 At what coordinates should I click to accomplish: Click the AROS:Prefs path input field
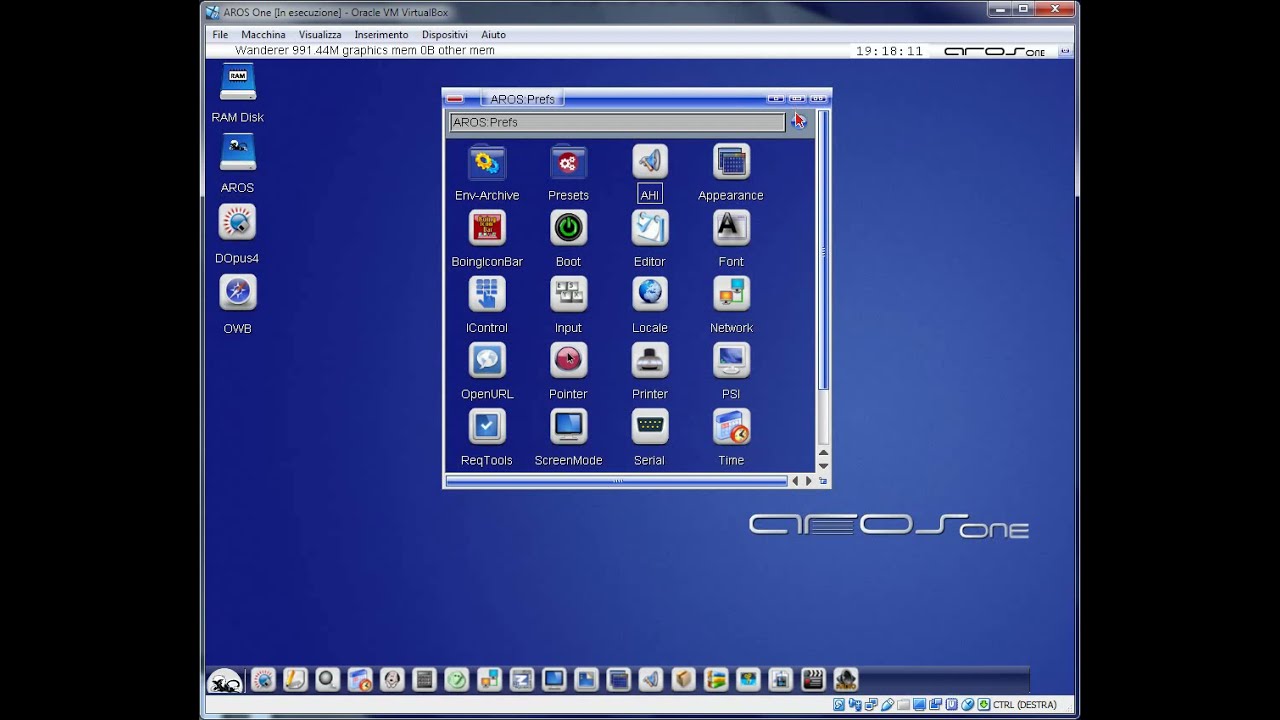[617, 122]
